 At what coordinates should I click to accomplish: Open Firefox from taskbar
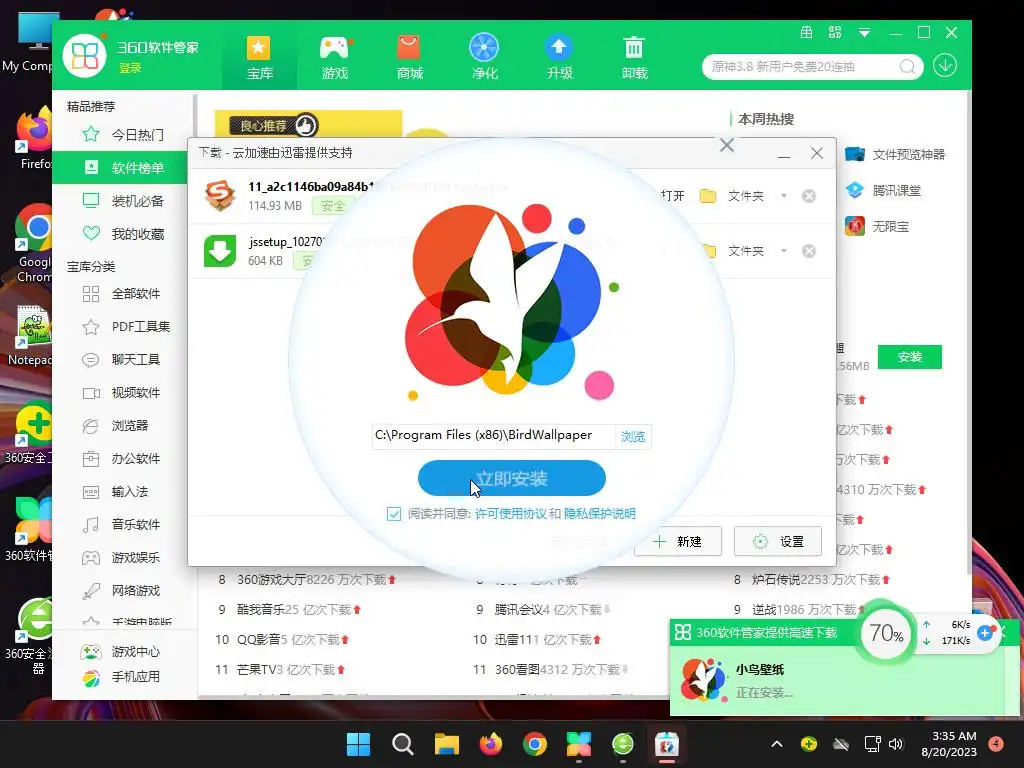click(490, 744)
